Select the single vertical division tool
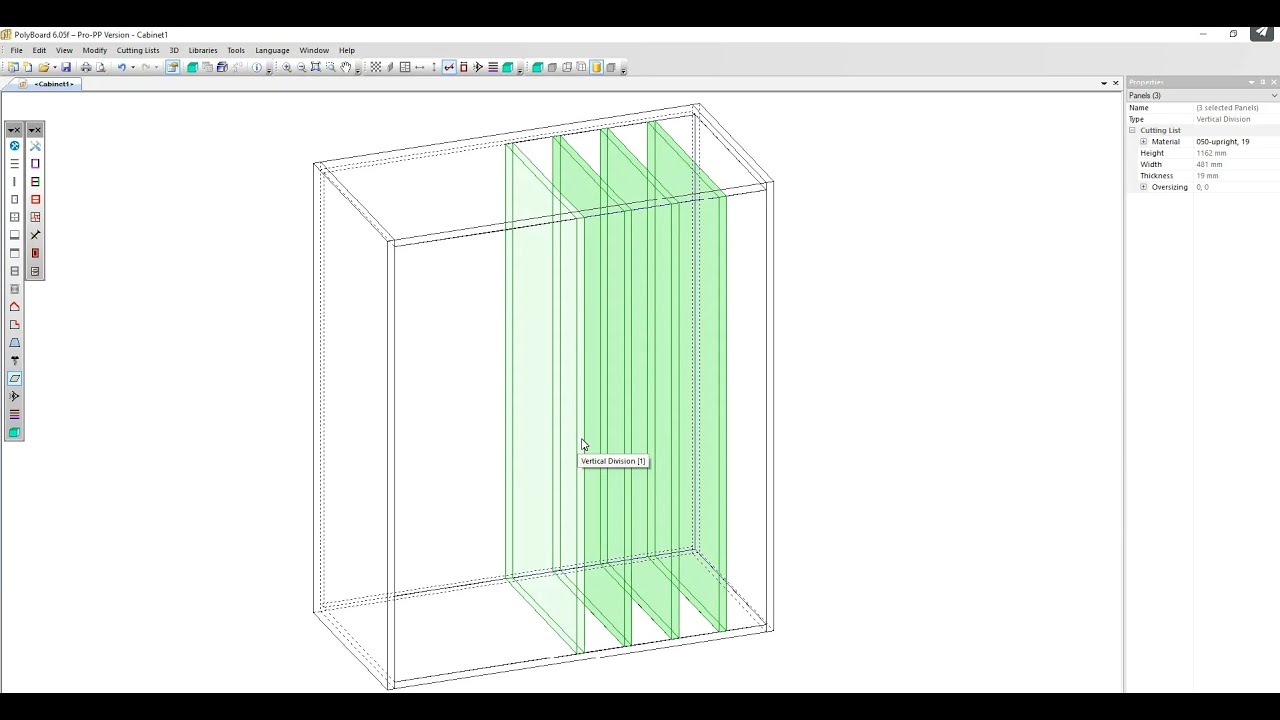This screenshot has width=1280, height=720. (x=14, y=182)
